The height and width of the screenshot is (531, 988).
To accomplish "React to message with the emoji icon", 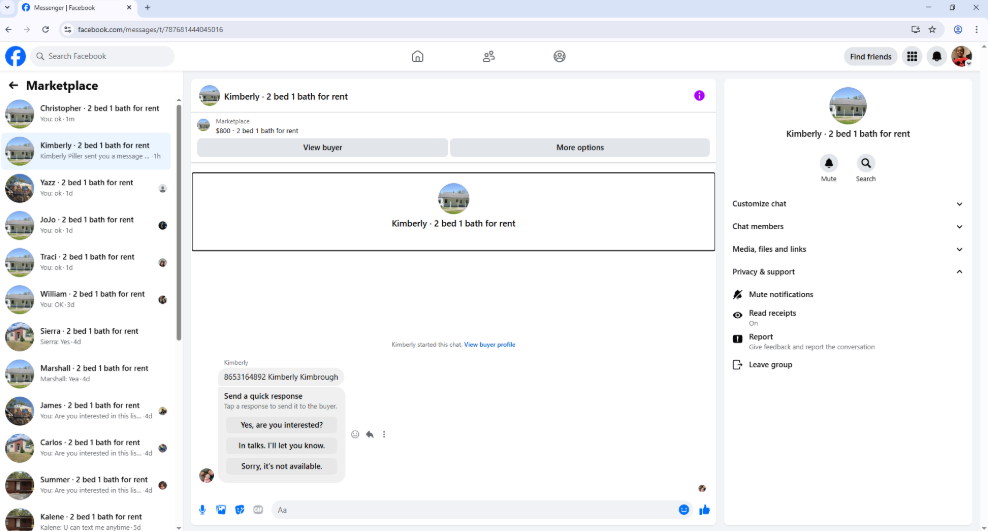I will pos(355,434).
